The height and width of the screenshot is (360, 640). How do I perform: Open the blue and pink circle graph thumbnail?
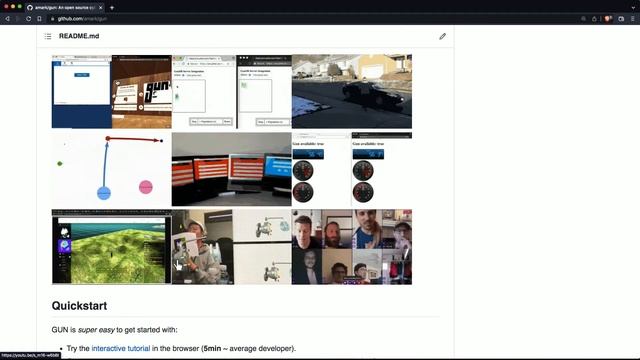111,169
